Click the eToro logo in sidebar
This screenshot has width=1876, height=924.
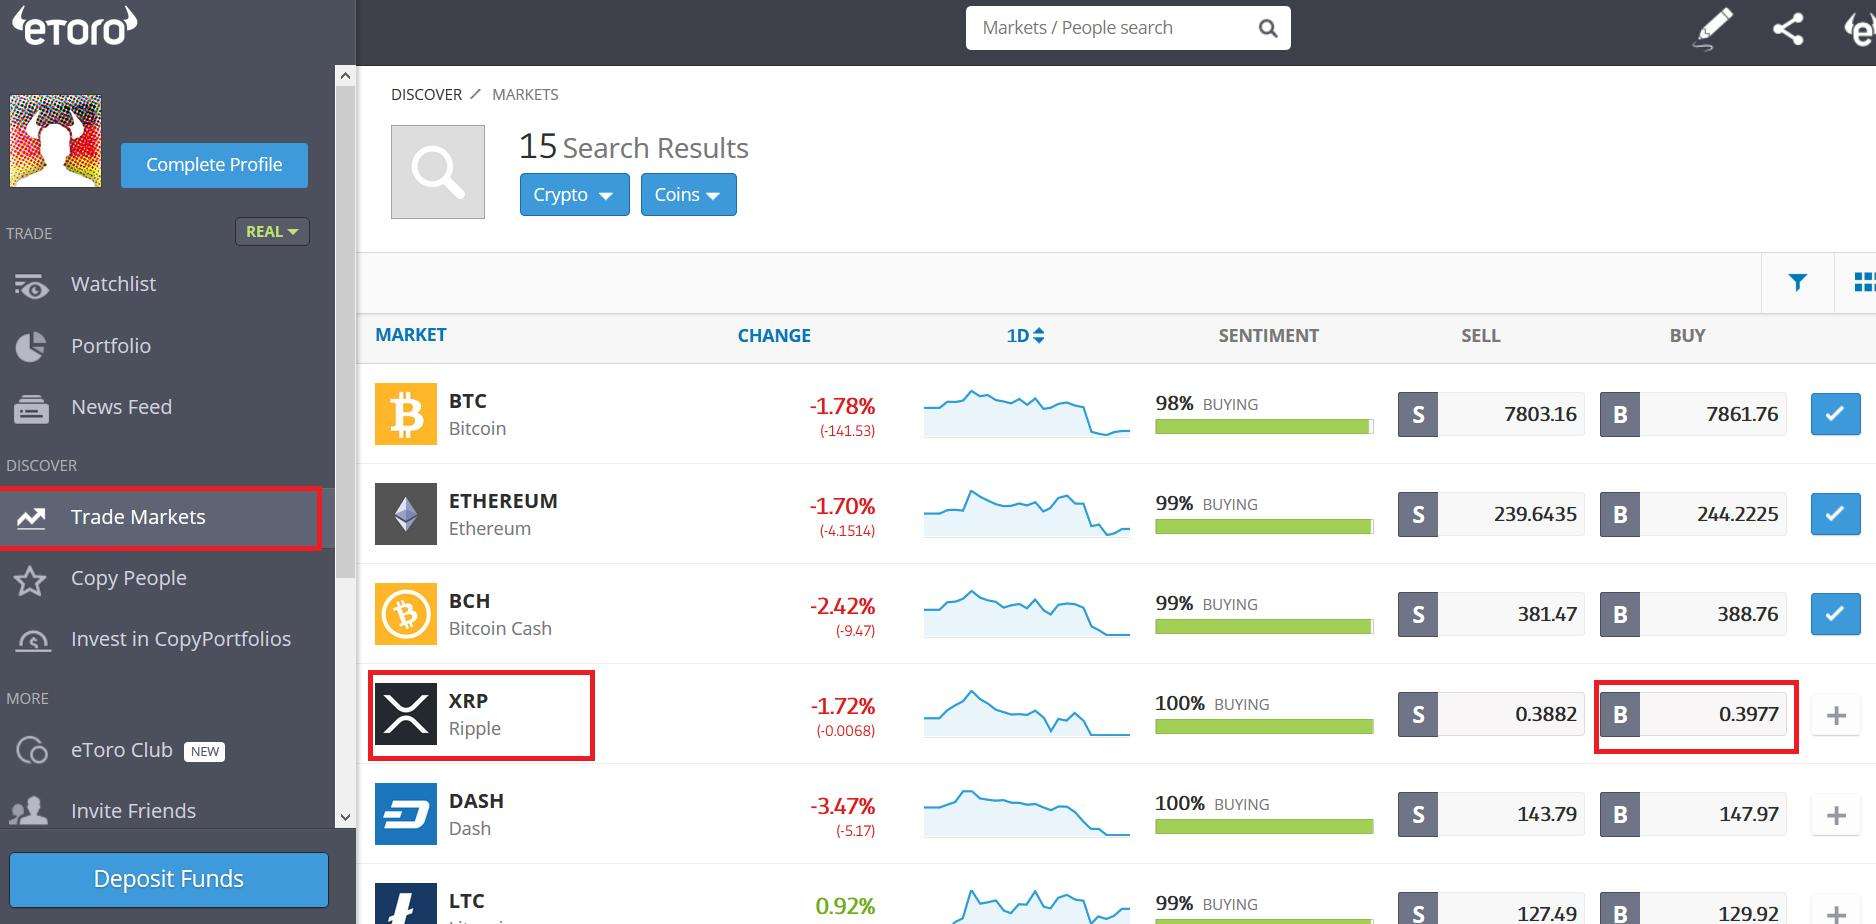[x=75, y=27]
